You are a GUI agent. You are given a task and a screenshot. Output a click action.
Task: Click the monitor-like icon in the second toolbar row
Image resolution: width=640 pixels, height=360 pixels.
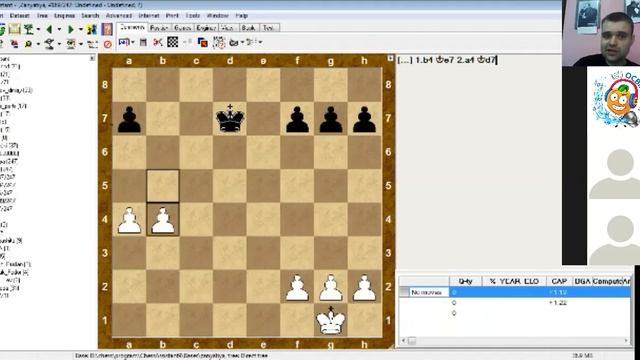(x=71, y=44)
